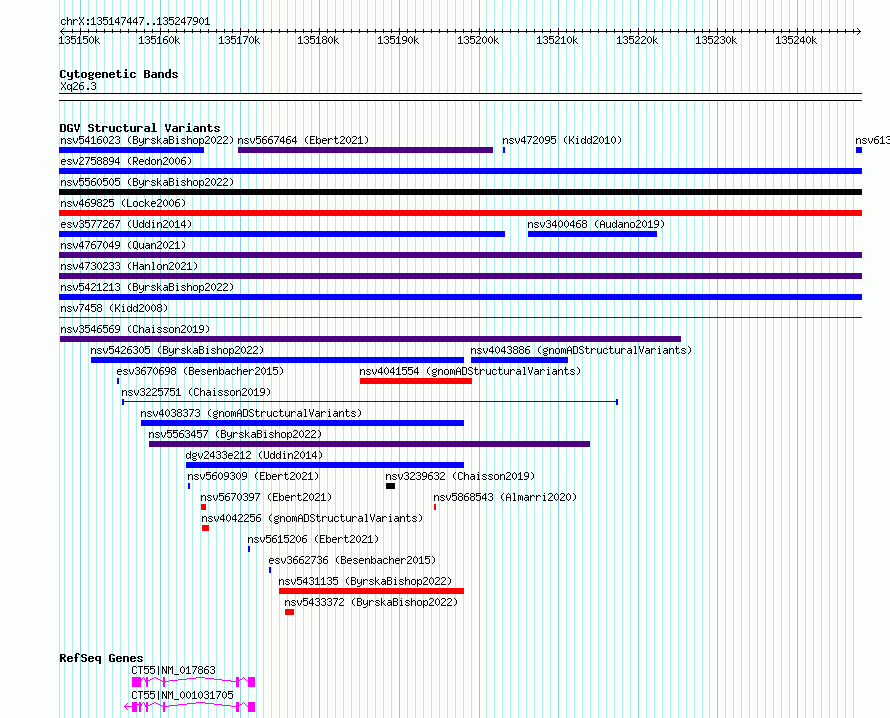Open nsv4038373 (gnomADStructuralVariants) label

(x=251, y=413)
